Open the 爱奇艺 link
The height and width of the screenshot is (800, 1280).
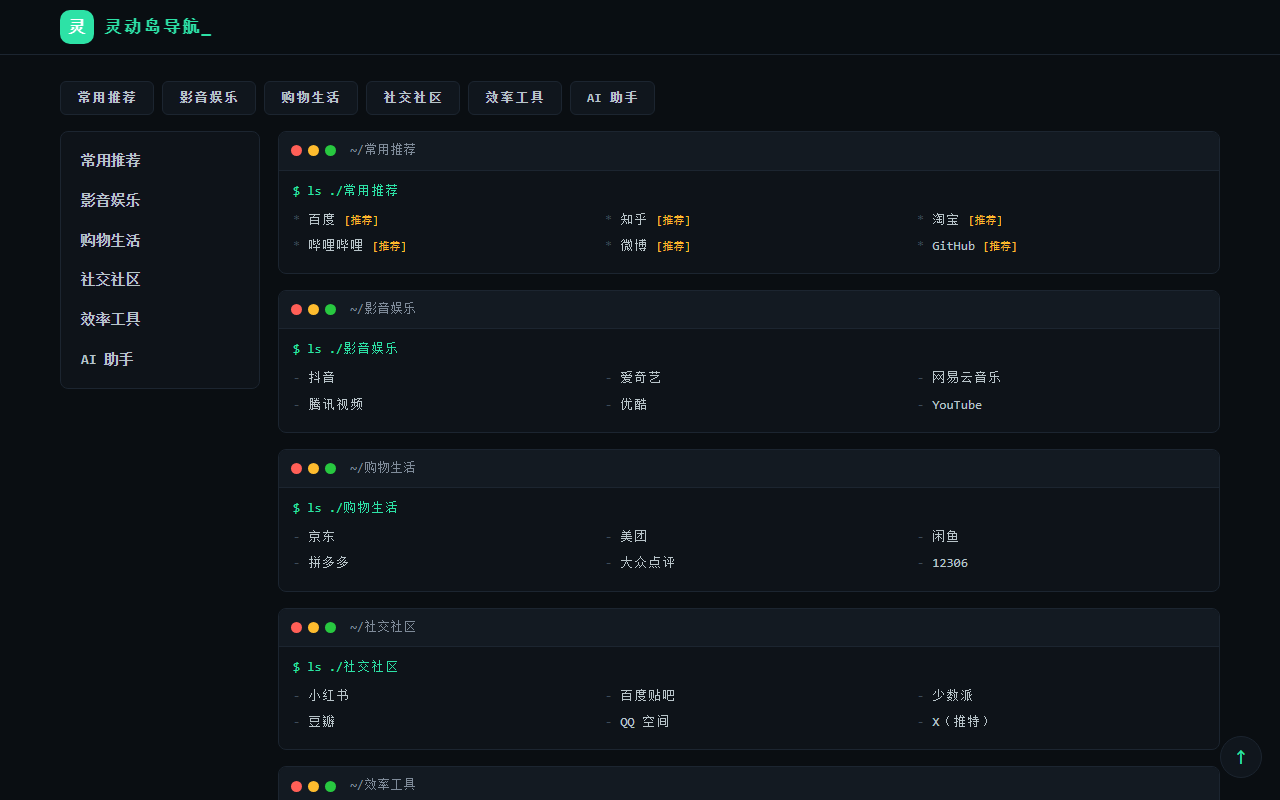[641, 378]
